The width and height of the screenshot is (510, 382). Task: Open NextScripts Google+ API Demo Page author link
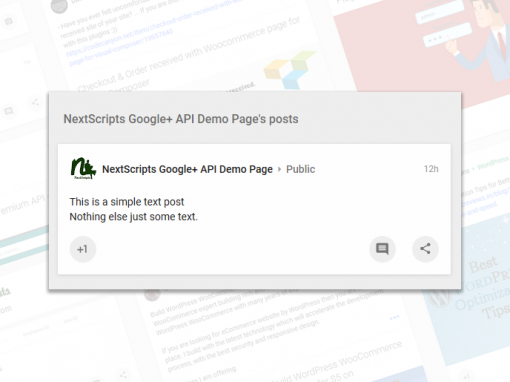(x=187, y=169)
